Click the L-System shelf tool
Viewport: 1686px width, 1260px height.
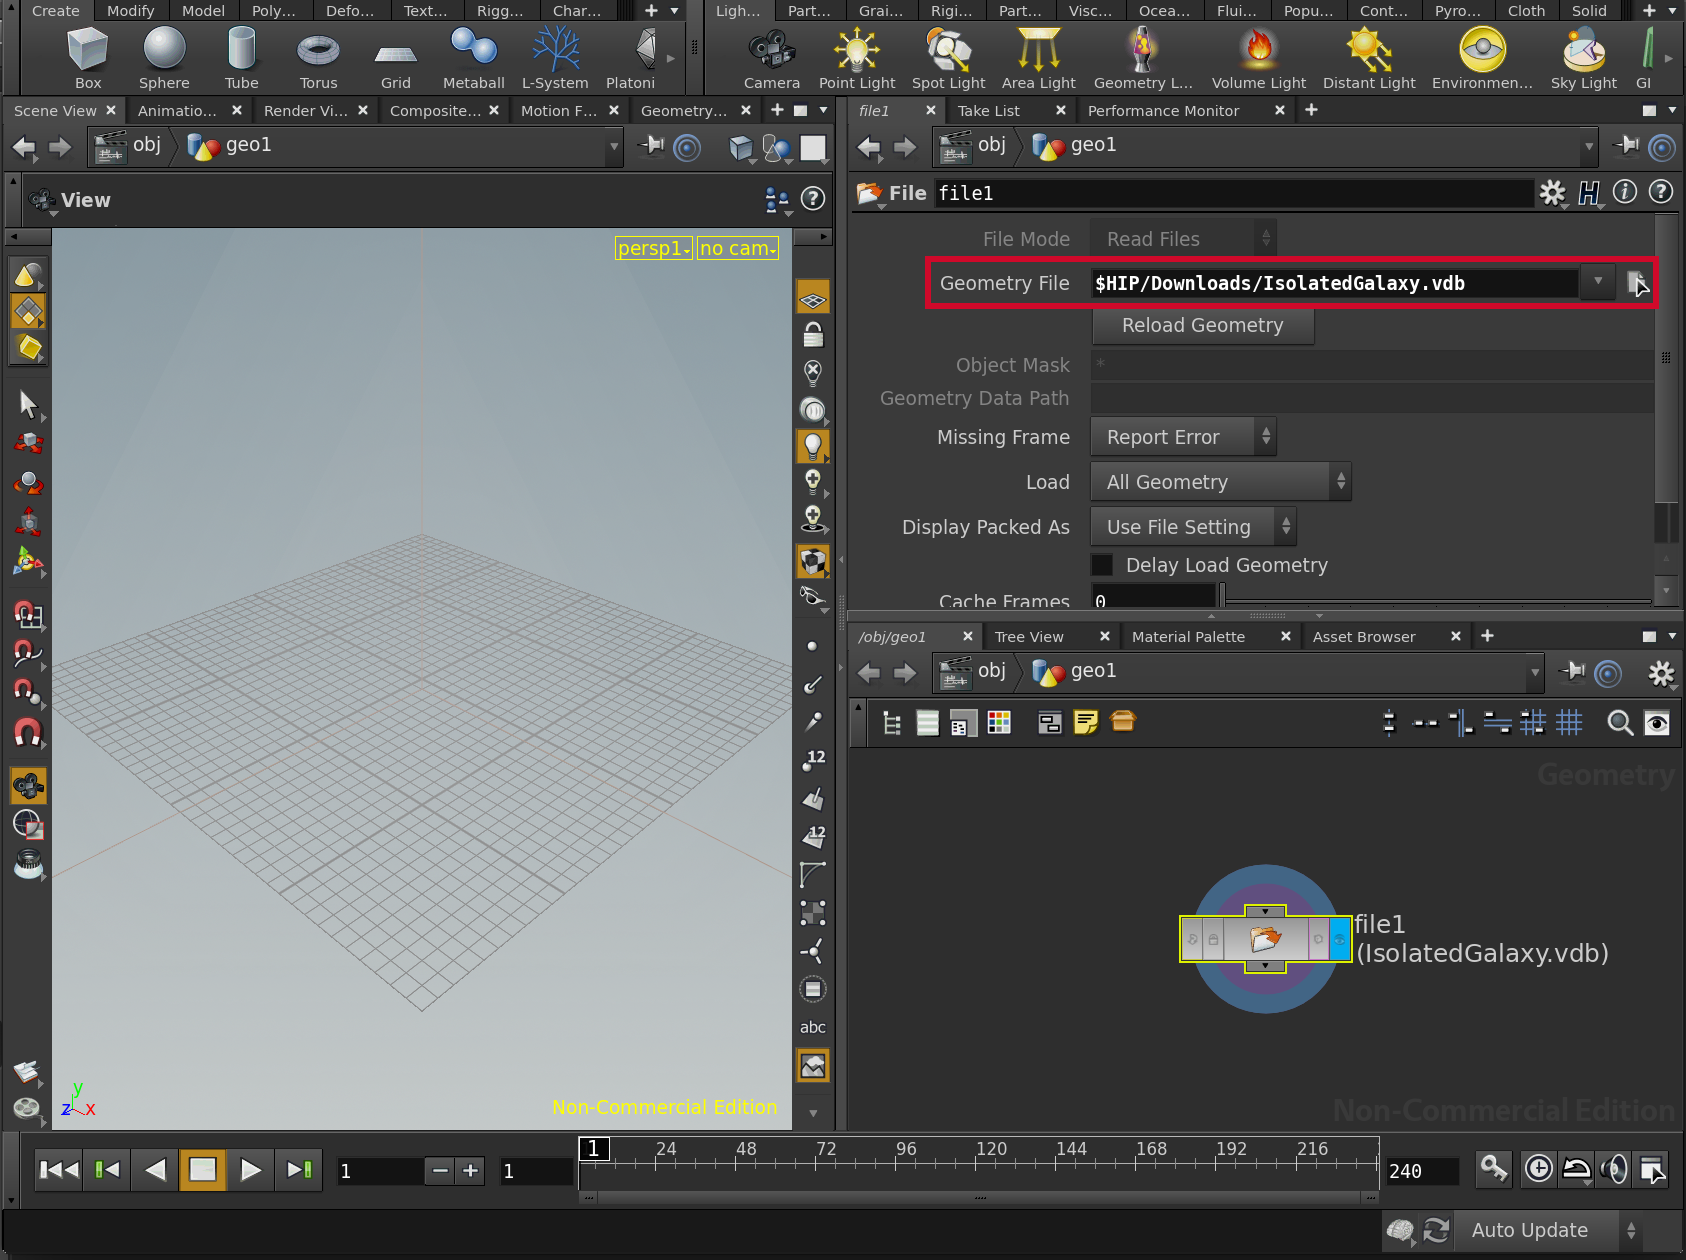point(555,58)
